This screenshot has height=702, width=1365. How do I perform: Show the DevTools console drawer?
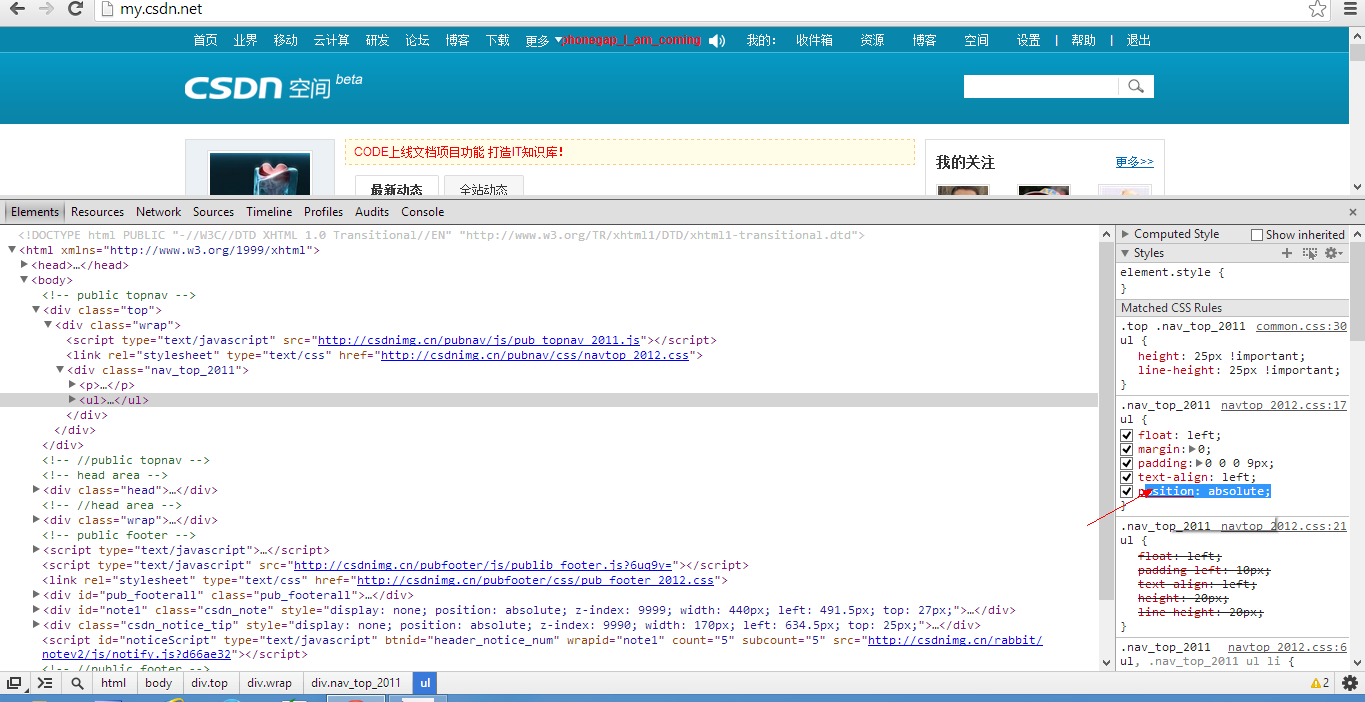click(x=45, y=683)
